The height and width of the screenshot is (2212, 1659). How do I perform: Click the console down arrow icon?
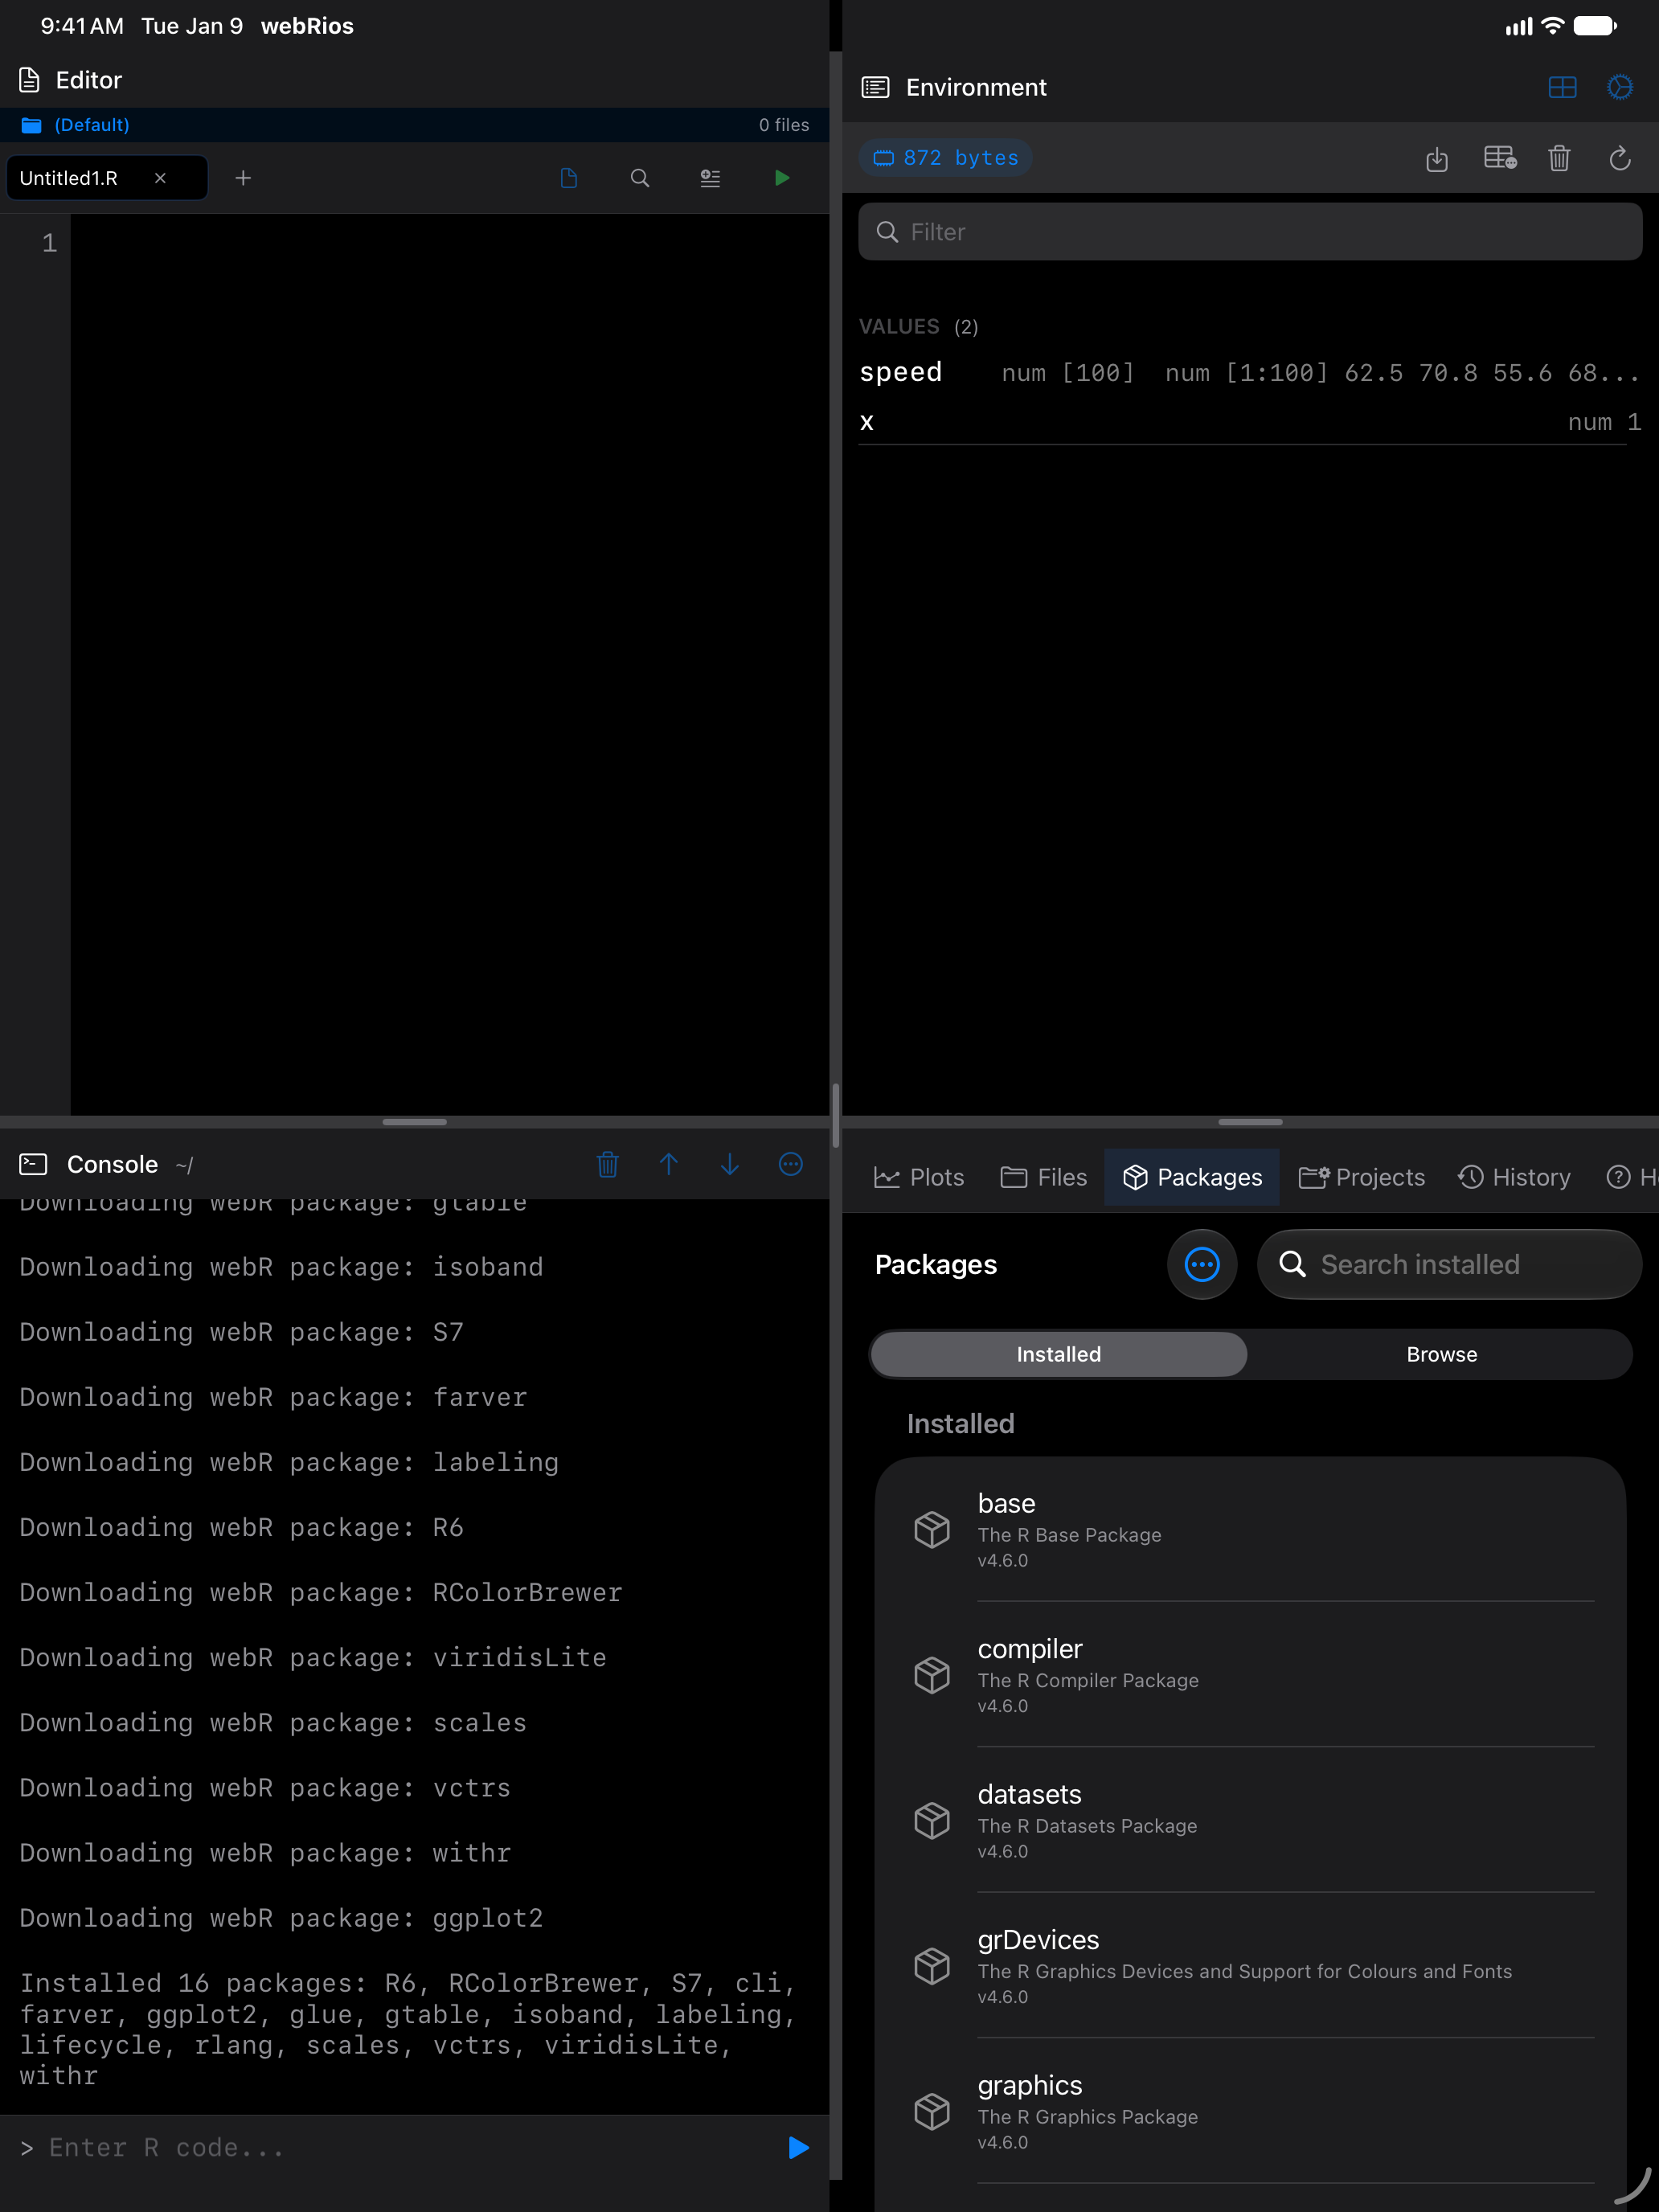pos(730,1164)
